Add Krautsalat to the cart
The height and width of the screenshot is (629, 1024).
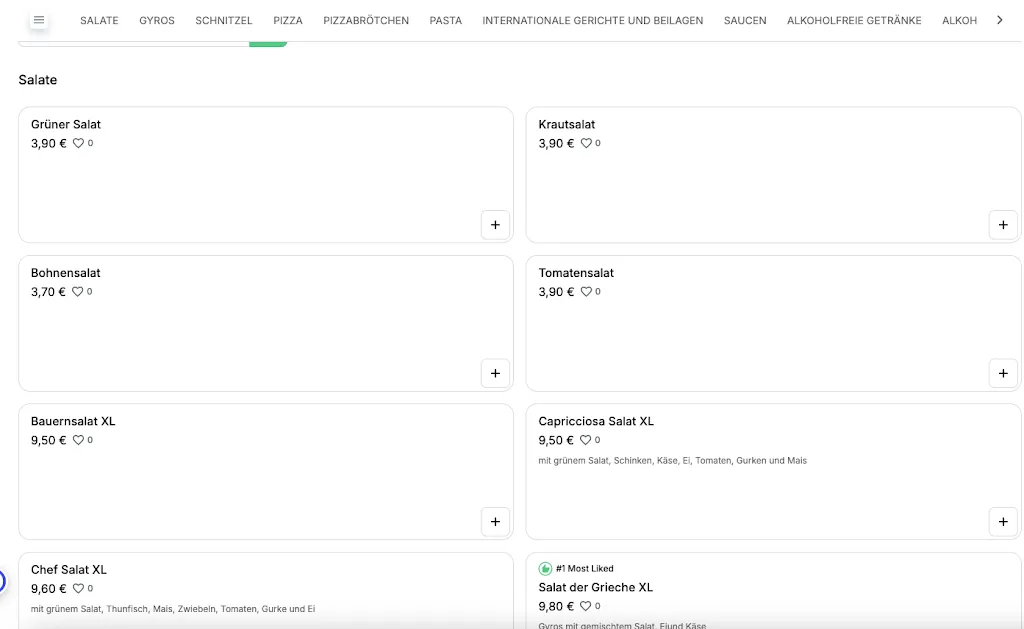point(1002,225)
